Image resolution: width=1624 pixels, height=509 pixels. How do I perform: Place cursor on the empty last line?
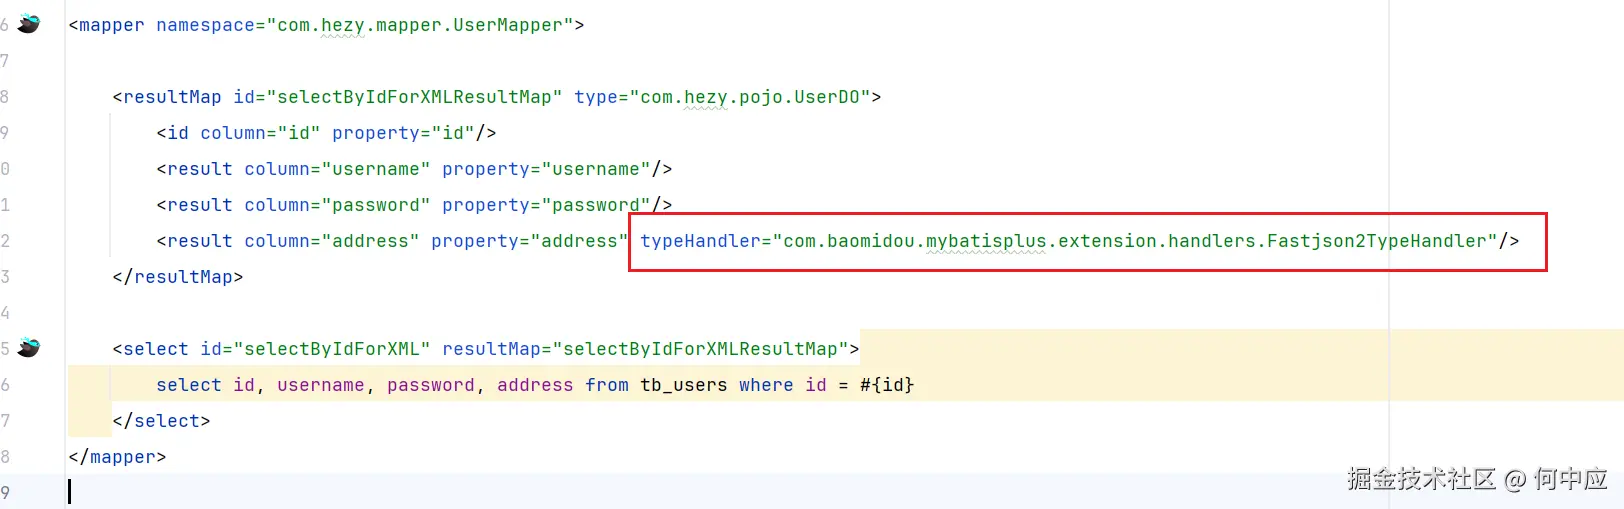845,491
